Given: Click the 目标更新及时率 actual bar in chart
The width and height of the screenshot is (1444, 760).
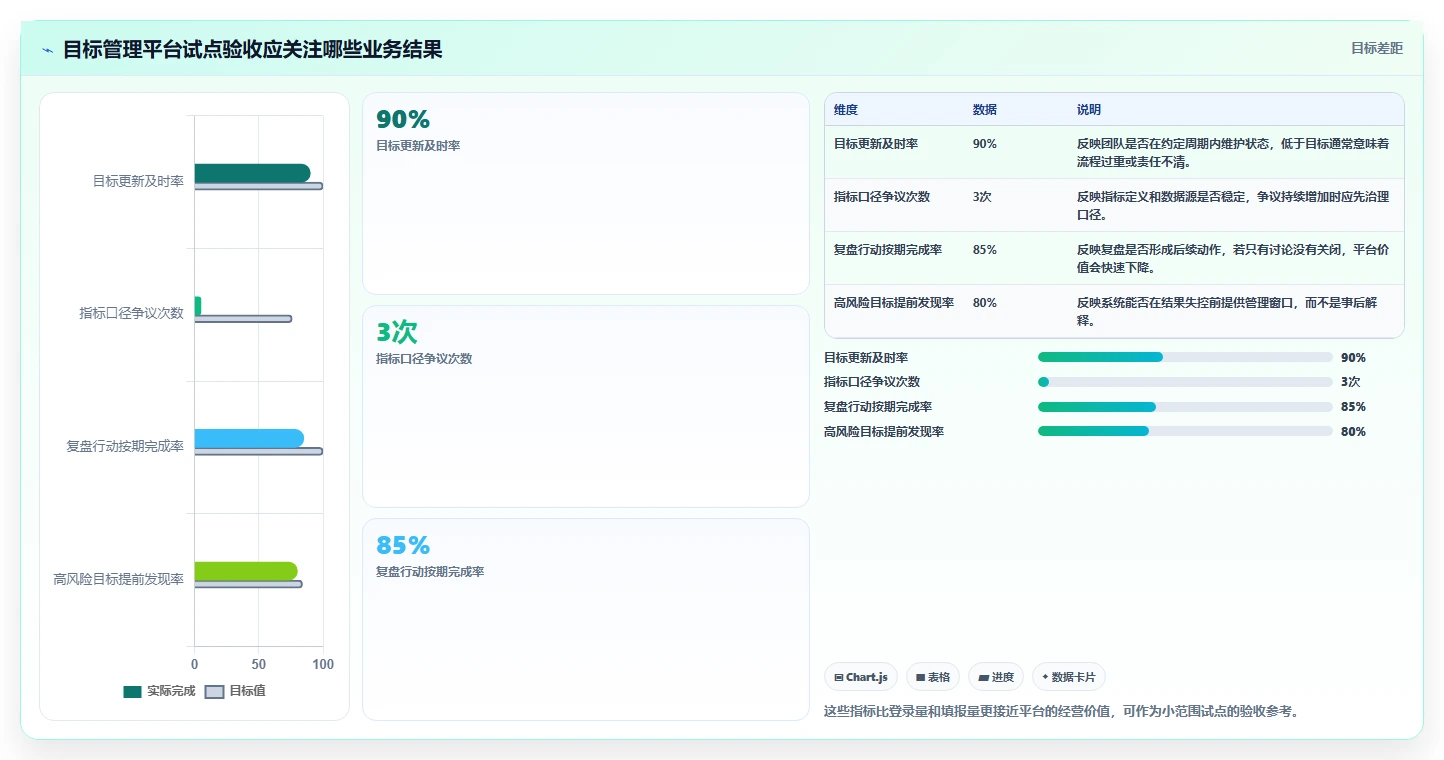Looking at the screenshot, I should coord(252,173).
